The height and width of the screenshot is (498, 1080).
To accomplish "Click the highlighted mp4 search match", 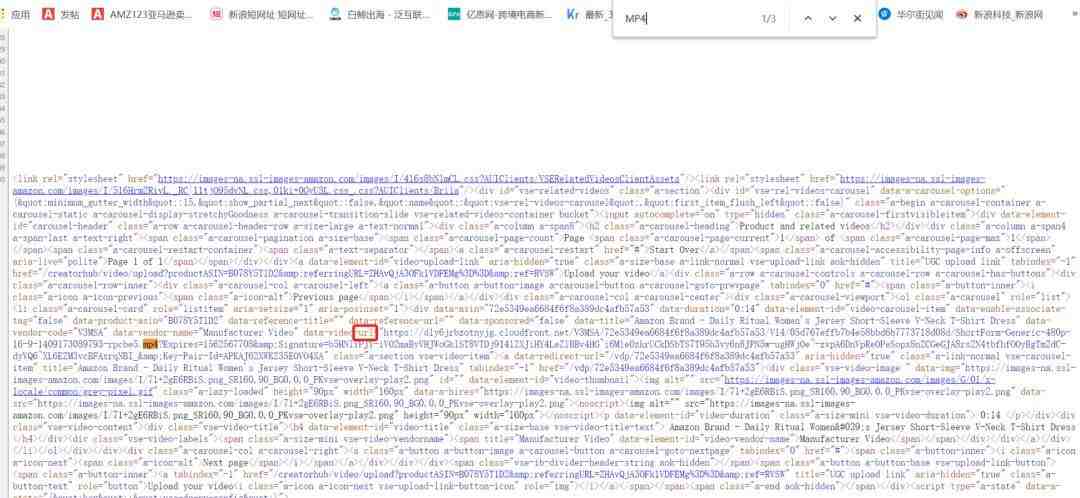I will click(150, 342).
